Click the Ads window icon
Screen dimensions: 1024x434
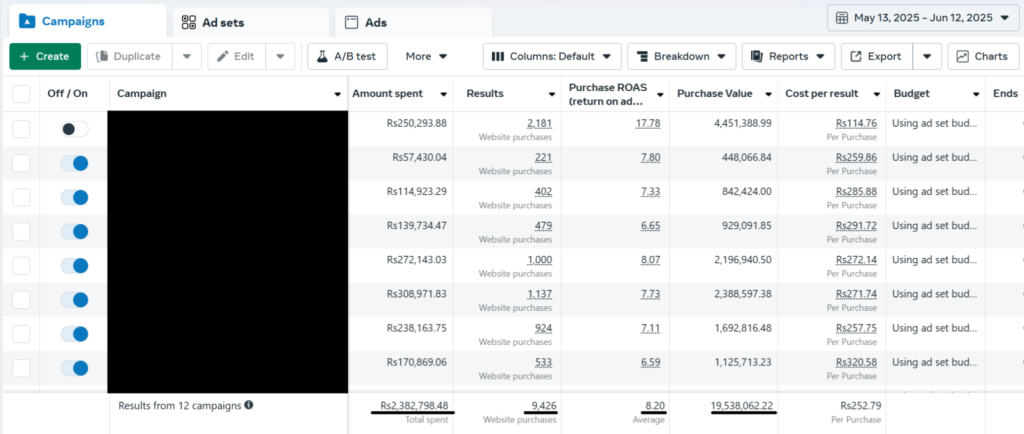(x=351, y=23)
